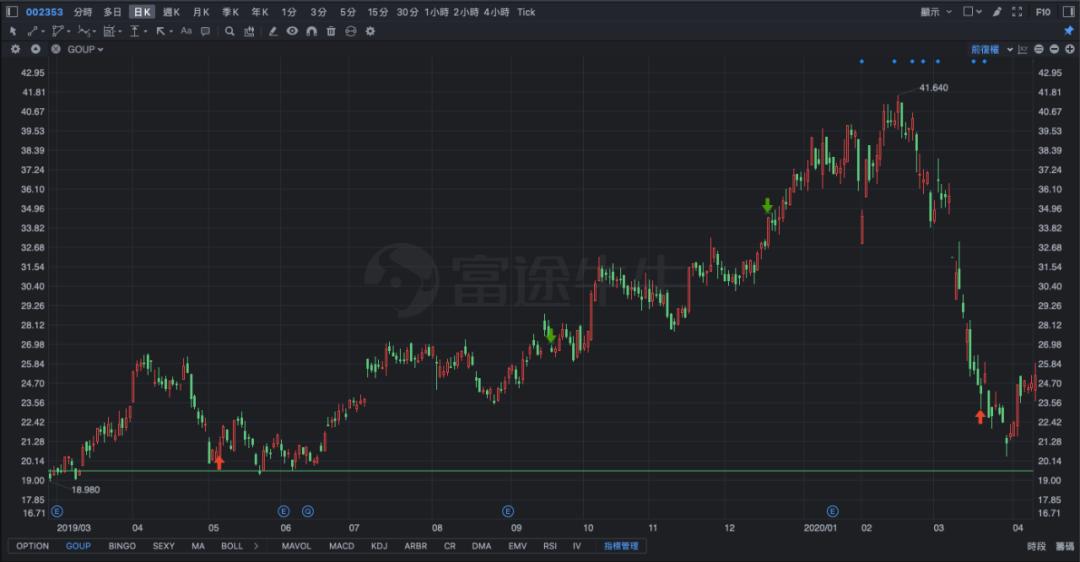The height and width of the screenshot is (562, 1080).
Task: Toggle the left sidebar panel icon
Action: click(12, 12)
